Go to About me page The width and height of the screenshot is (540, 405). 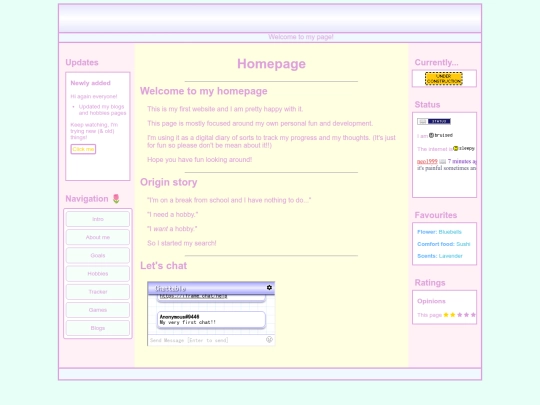point(98,237)
